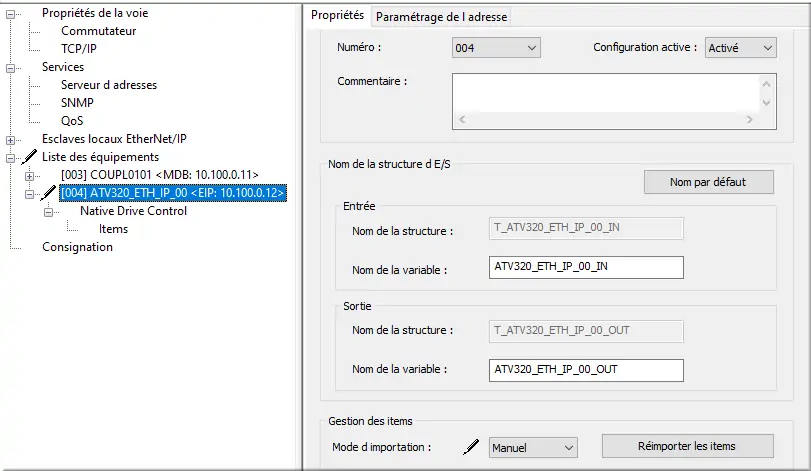
Task: Click the pencil icon next to ATV320_ETH_IP_00 entry
Action: 48,193
